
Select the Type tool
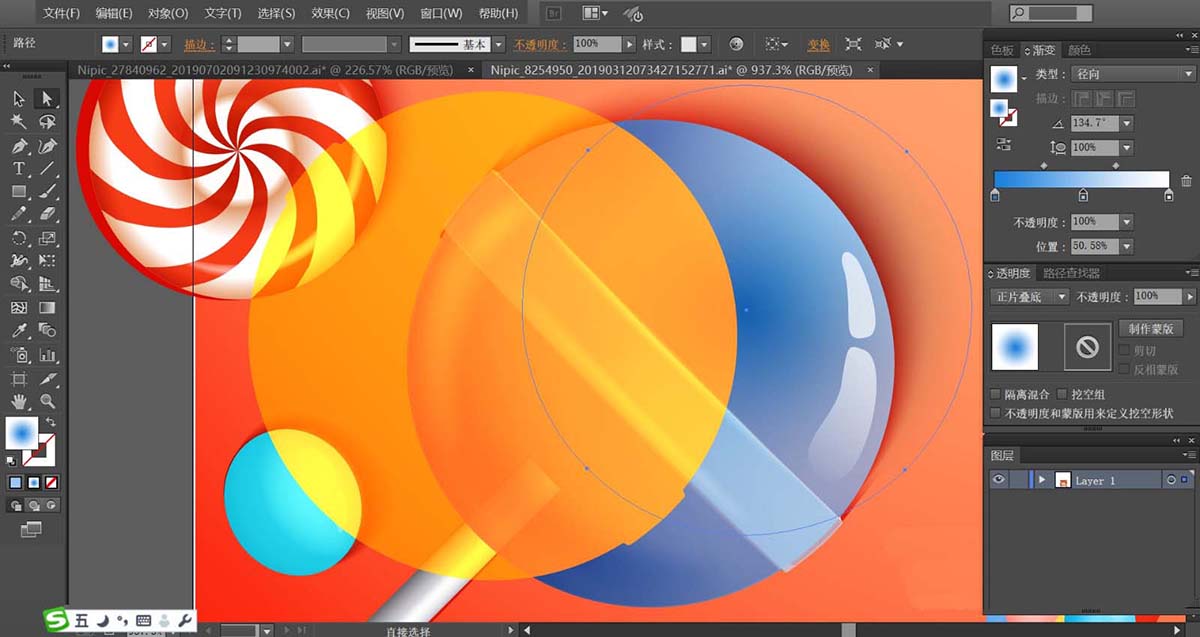[18, 169]
